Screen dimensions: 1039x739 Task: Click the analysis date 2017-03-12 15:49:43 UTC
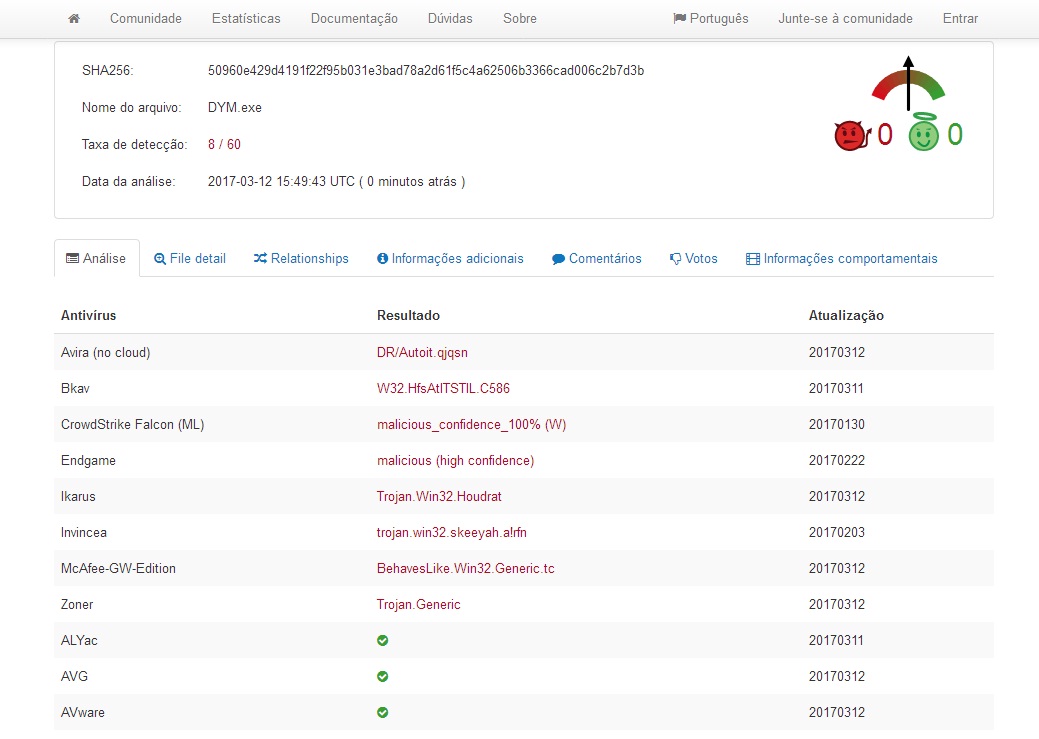coord(281,182)
